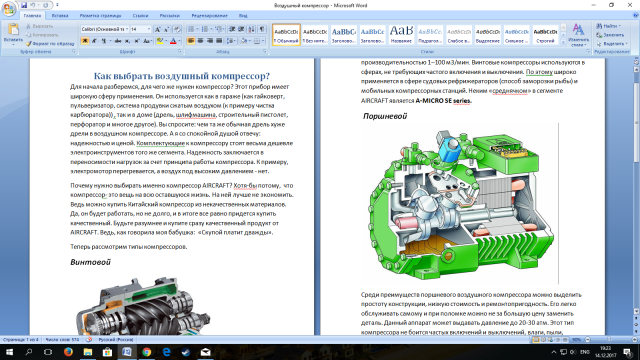This screenshot has height=360, width=640.
Task: Copy selection (Копировать)
Action: (42, 35)
